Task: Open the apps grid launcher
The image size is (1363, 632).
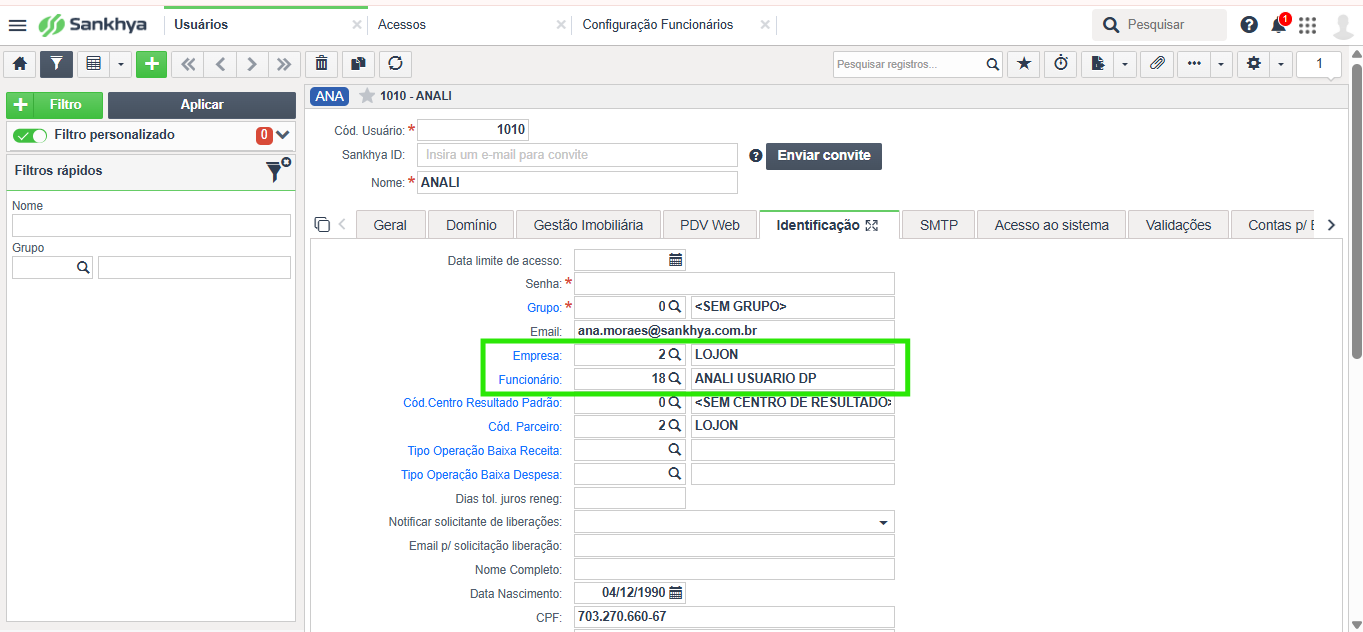Action: pyautogui.click(x=1307, y=24)
